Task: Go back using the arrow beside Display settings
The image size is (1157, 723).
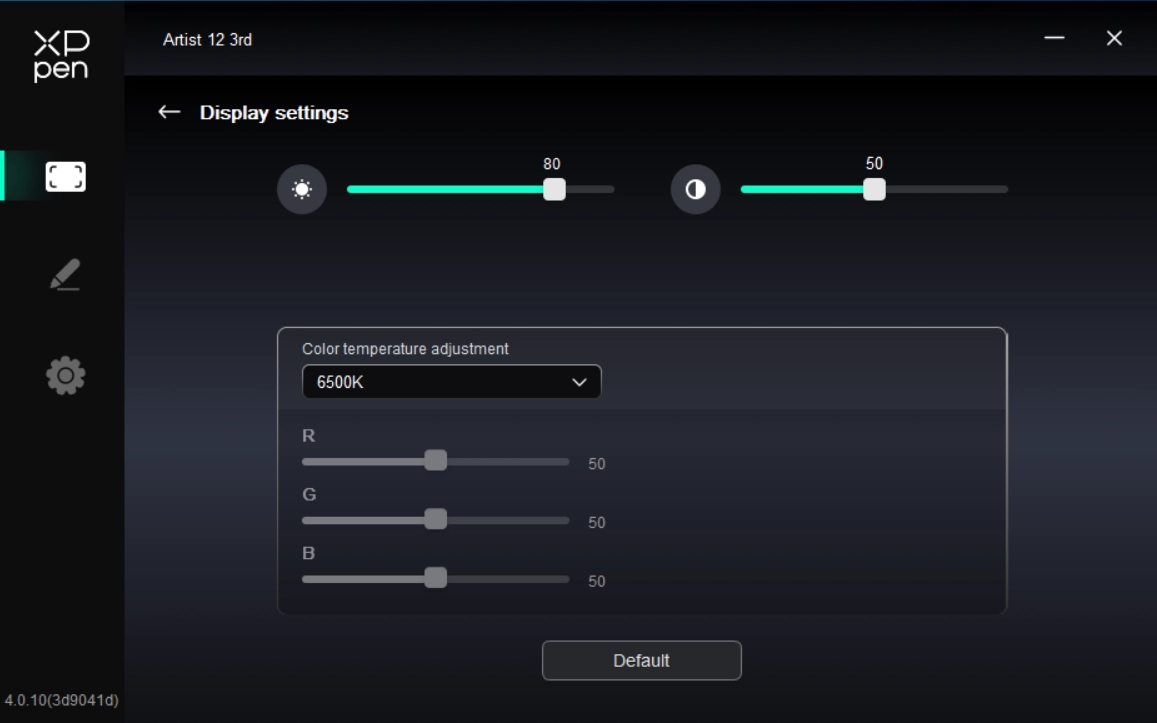Action: [x=169, y=113]
